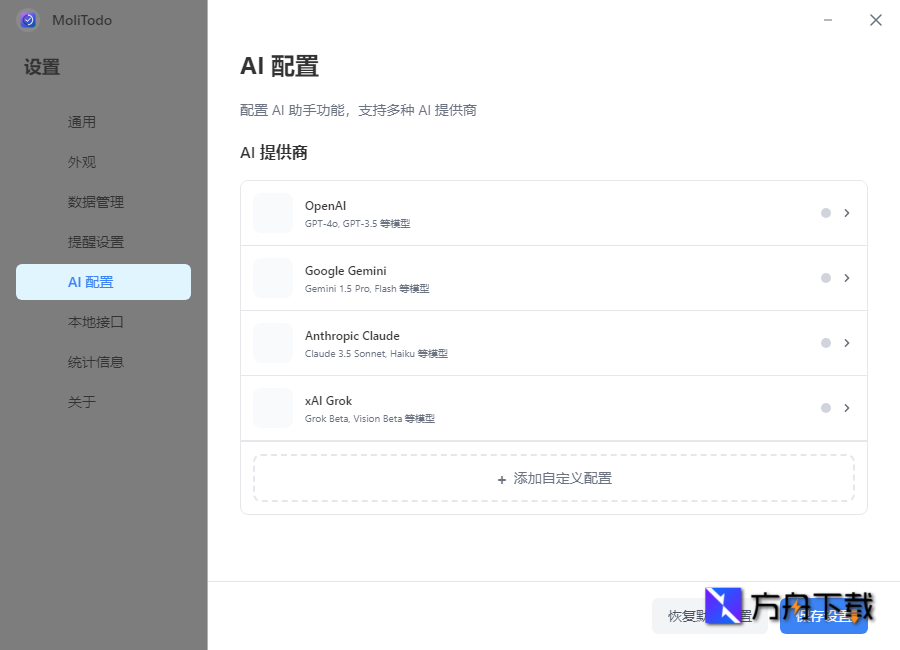
Task: Expand the OpenAI provider settings chevron
Action: (x=847, y=212)
